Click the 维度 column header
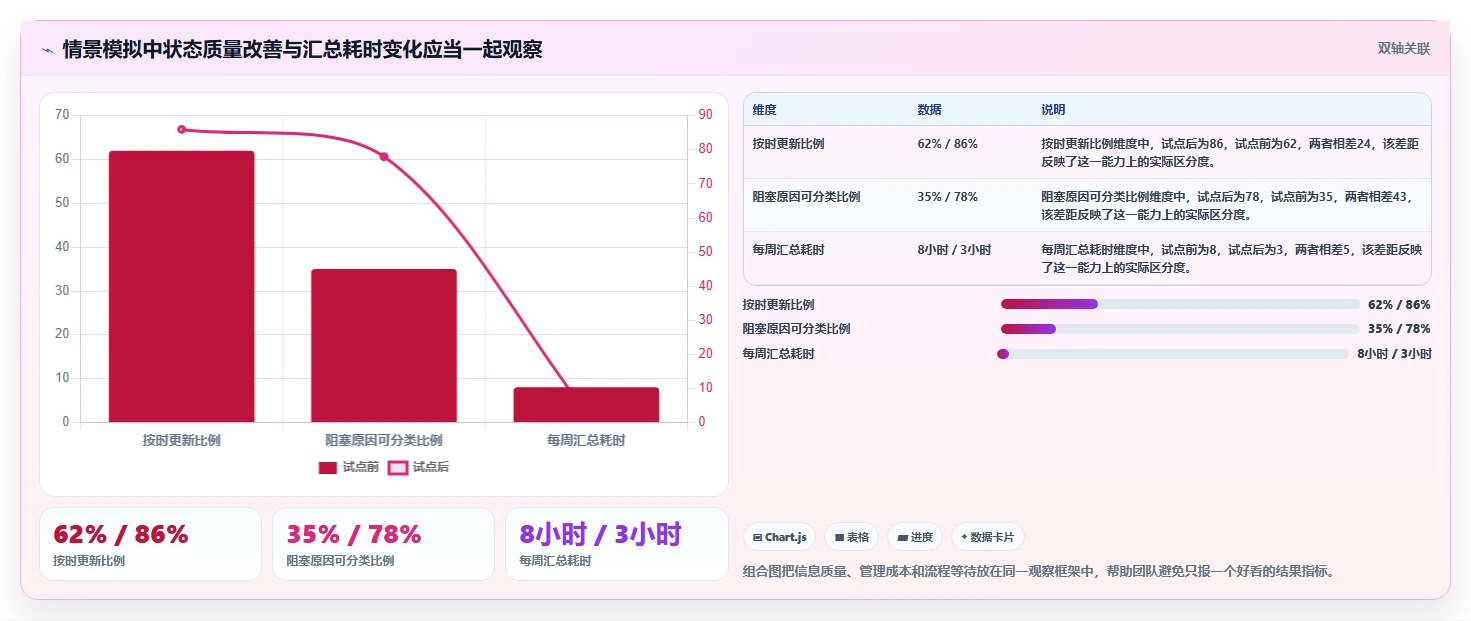The image size is (1471, 621). click(x=765, y=109)
